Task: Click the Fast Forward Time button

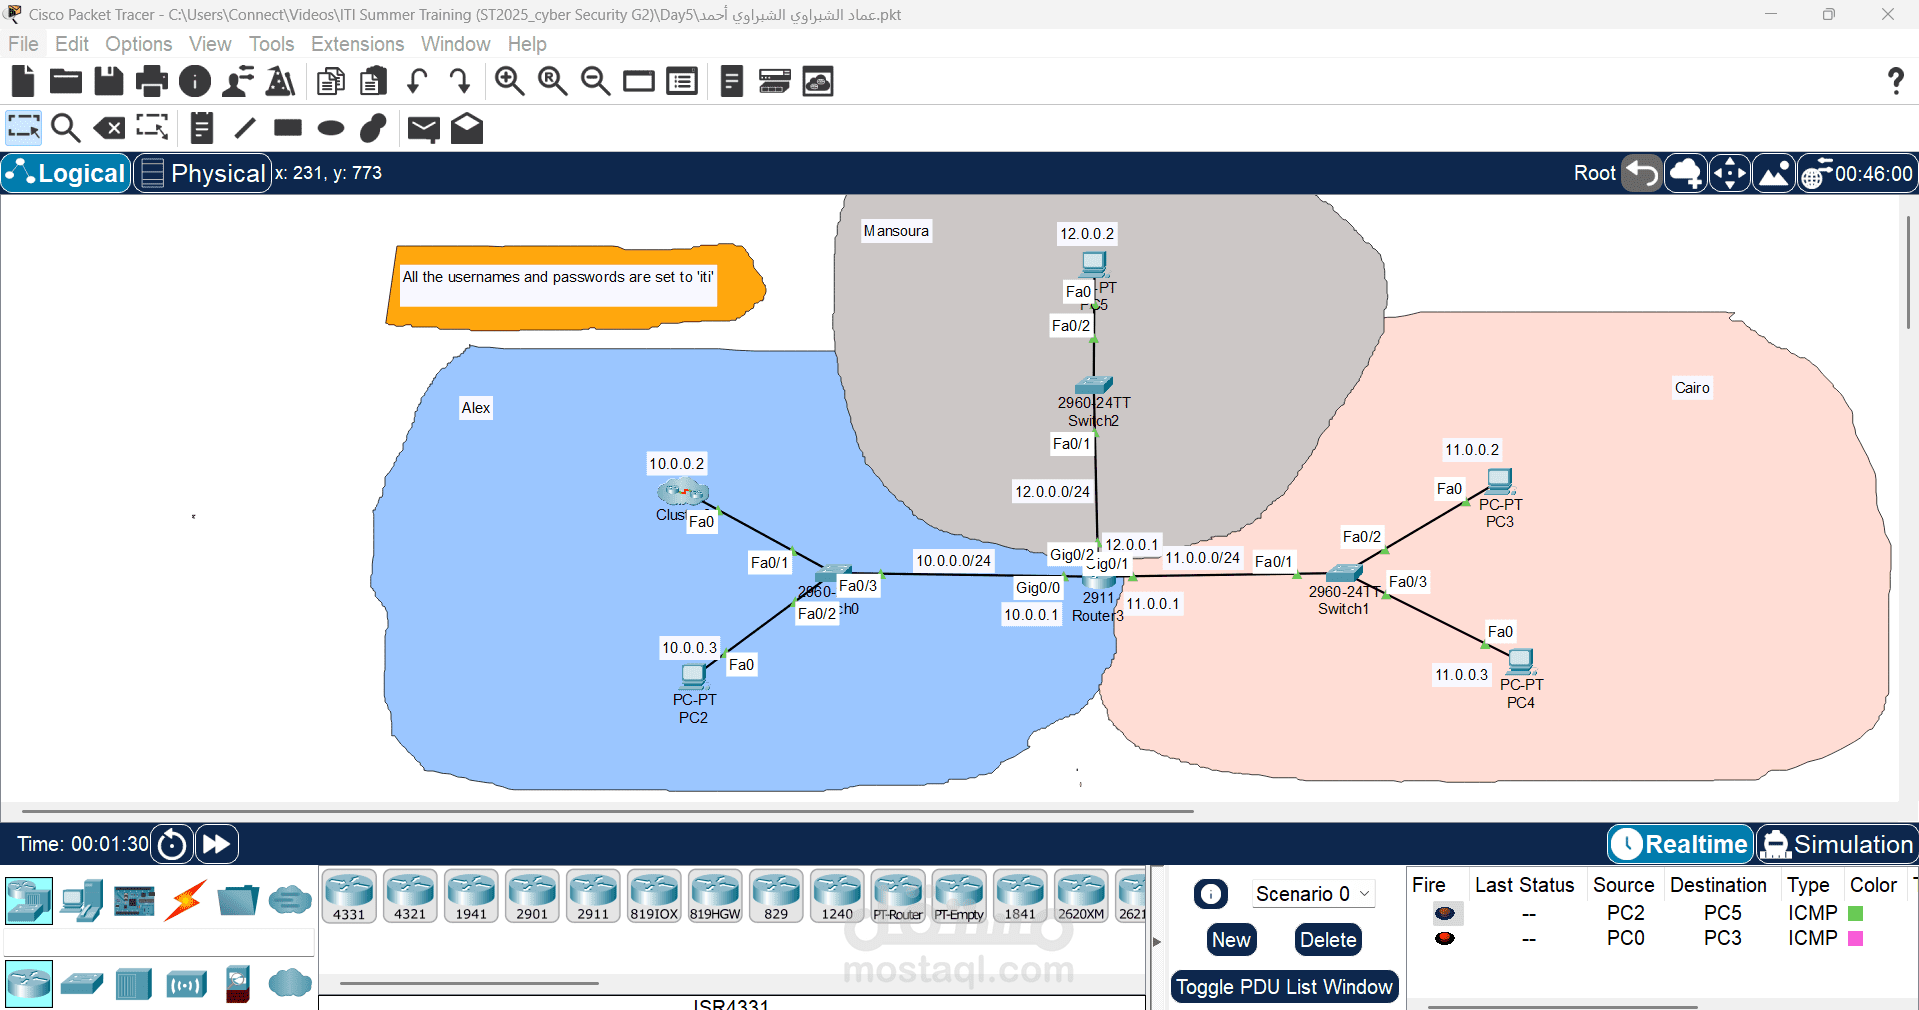Action: [216, 844]
